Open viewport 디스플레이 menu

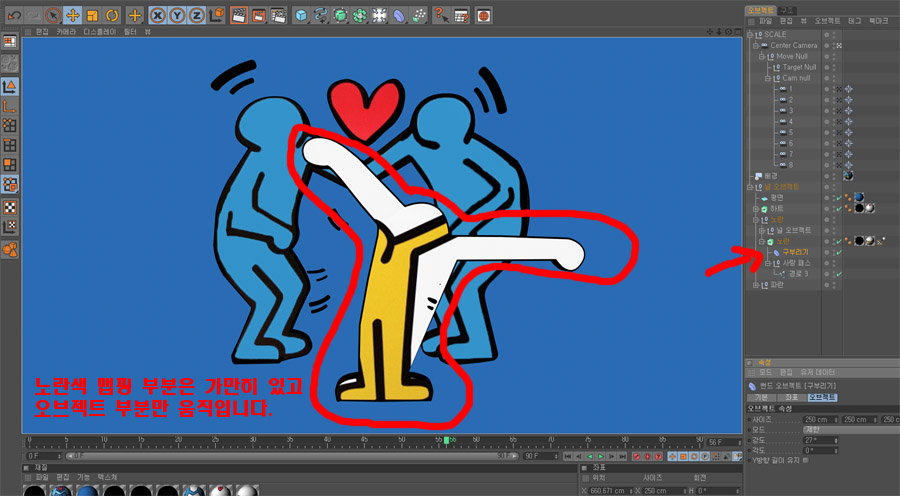click(x=99, y=32)
